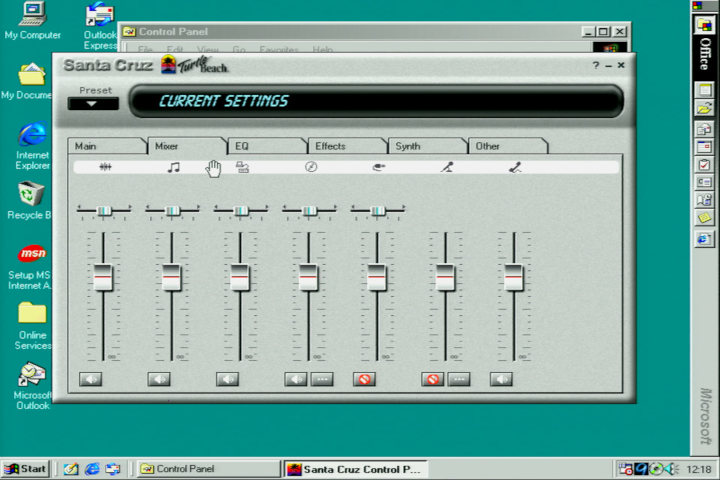Click the line-in plug channel icon
Viewport: 720px width, 480px height.
tap(378, 167)
